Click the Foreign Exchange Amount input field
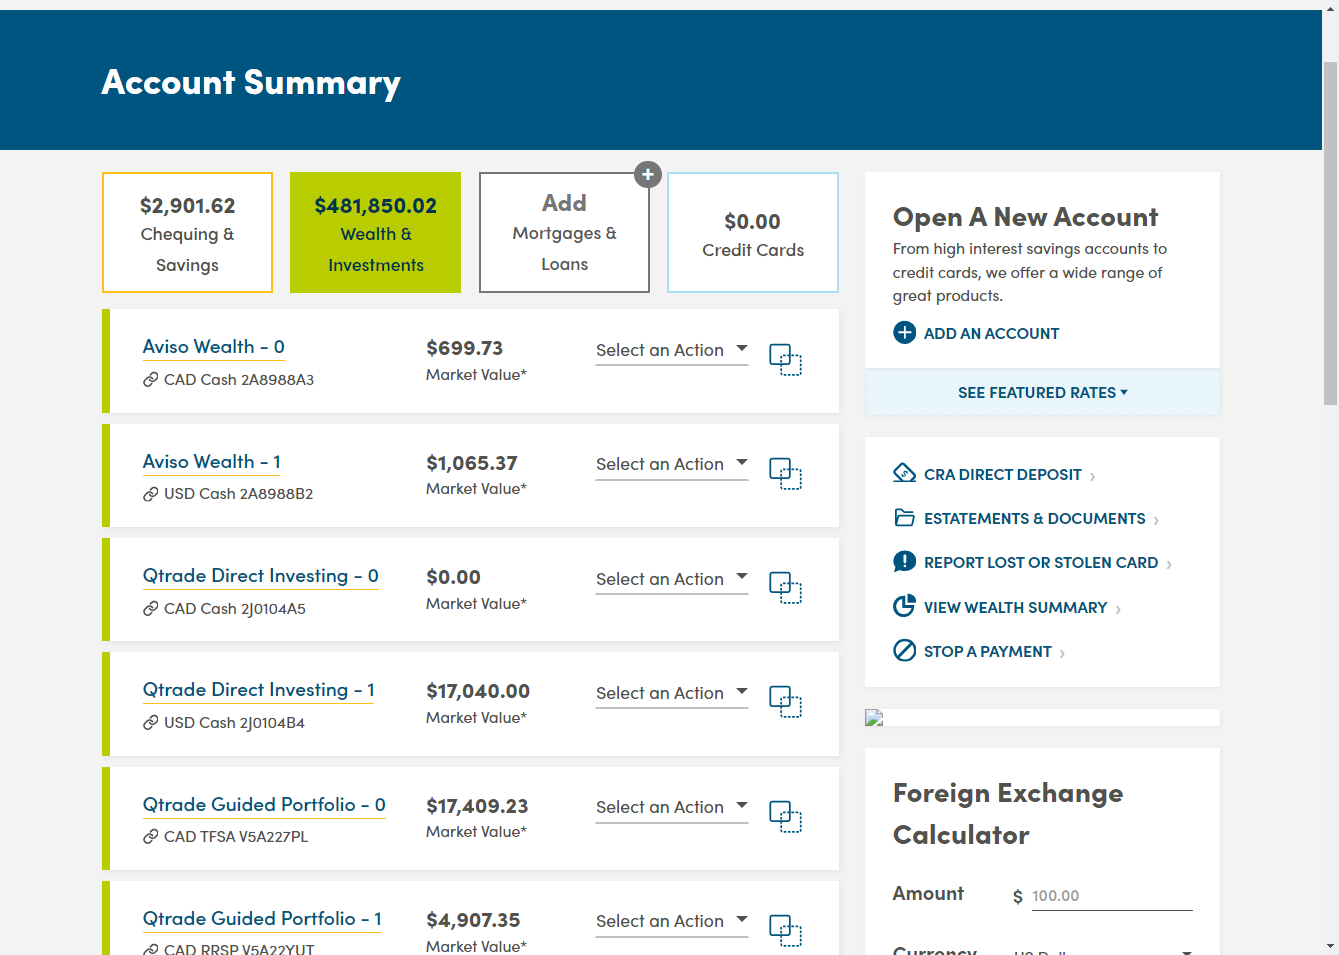This screenshot has height=955, width=1339. pos(1110,896)
